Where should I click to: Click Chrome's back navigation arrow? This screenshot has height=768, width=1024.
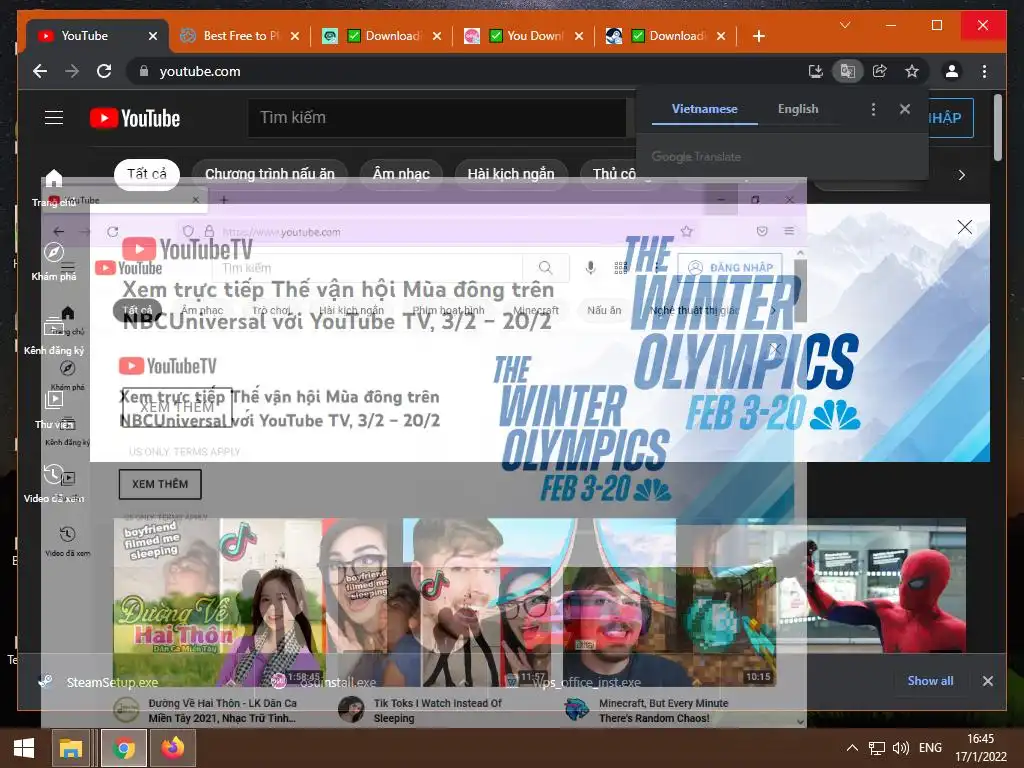click(40, 71)
